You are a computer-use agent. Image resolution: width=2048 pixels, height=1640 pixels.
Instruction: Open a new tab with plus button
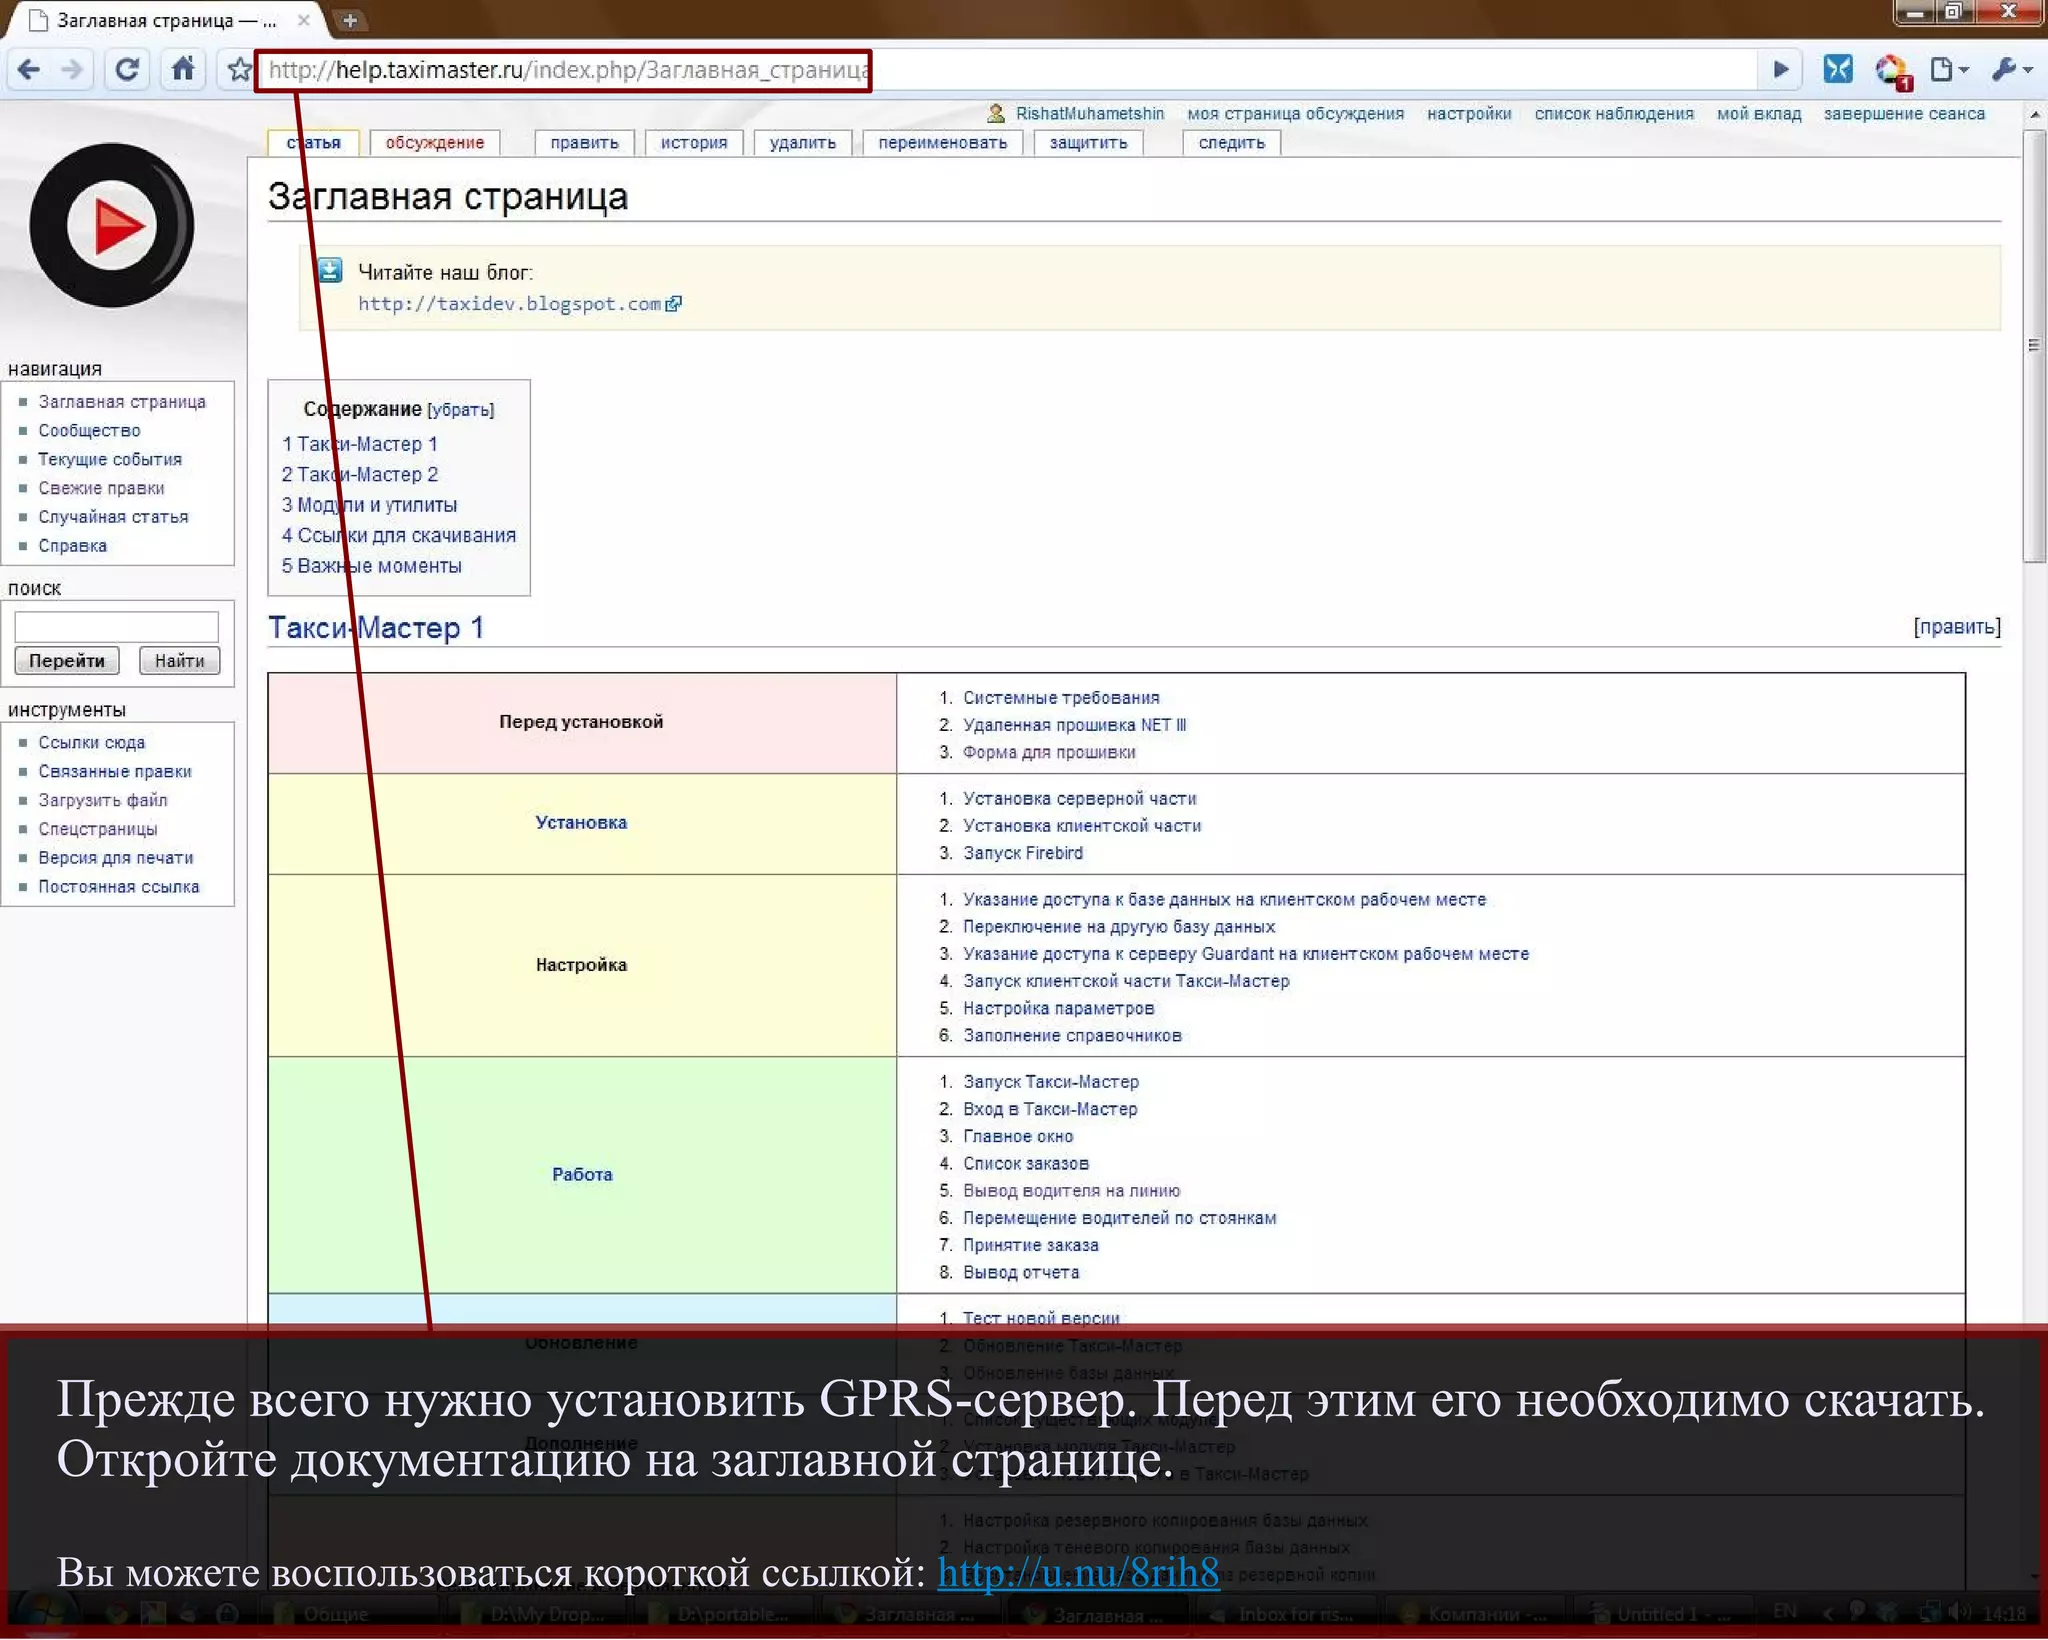(349, 20)
